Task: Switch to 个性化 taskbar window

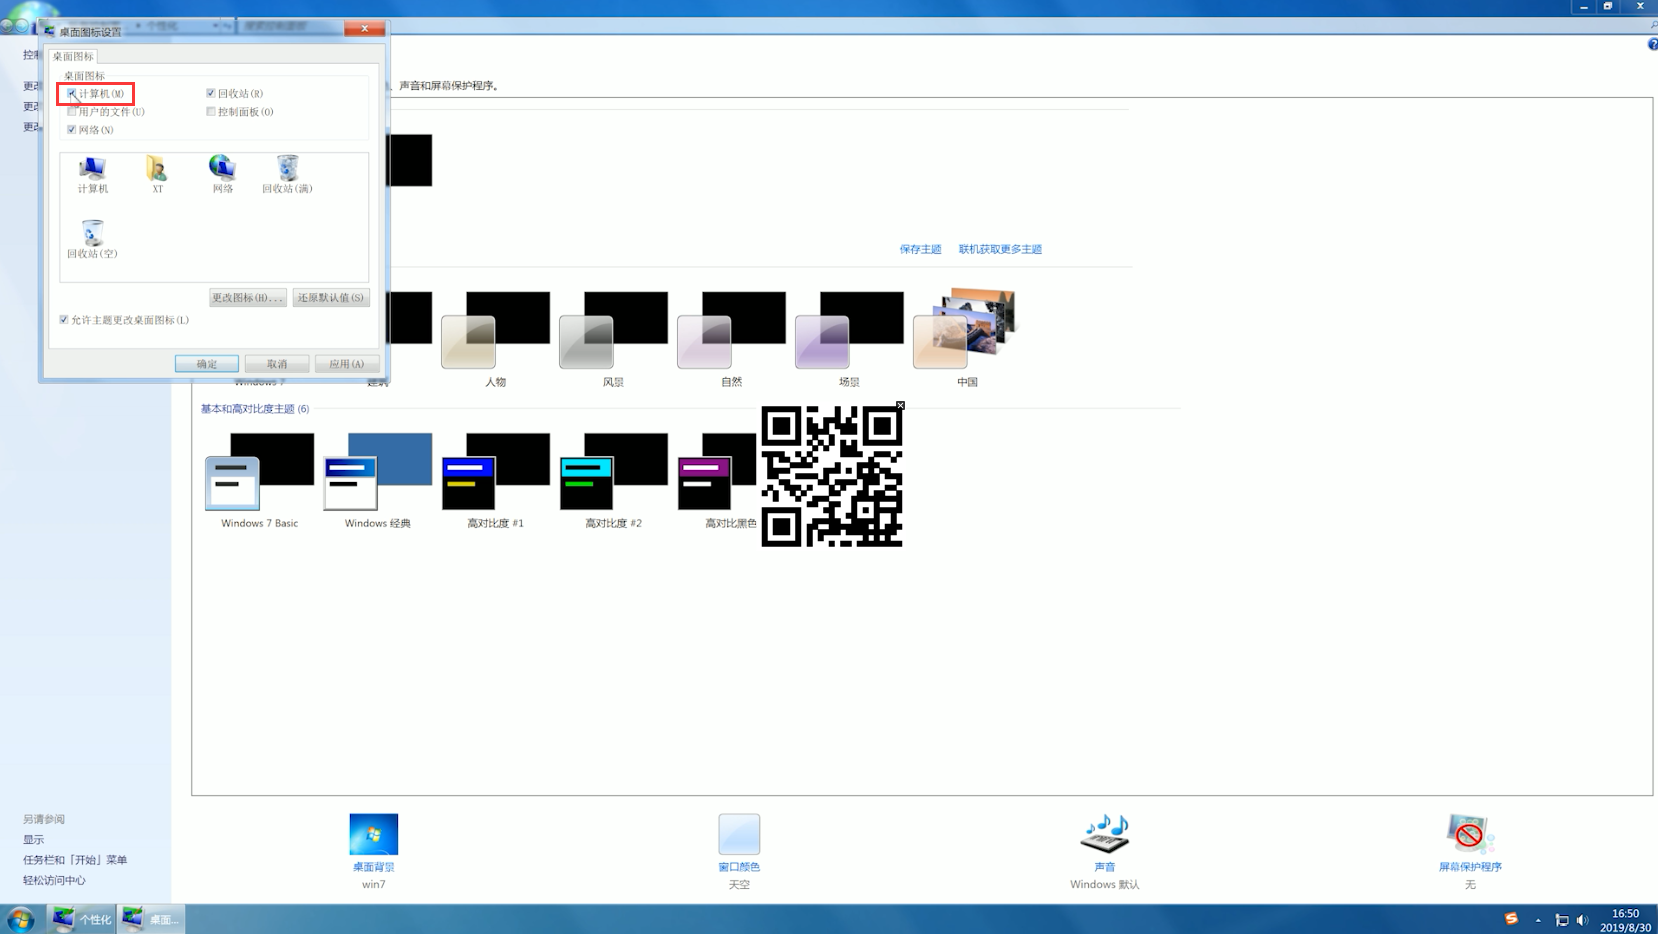Action: click(x=82, y=919)
